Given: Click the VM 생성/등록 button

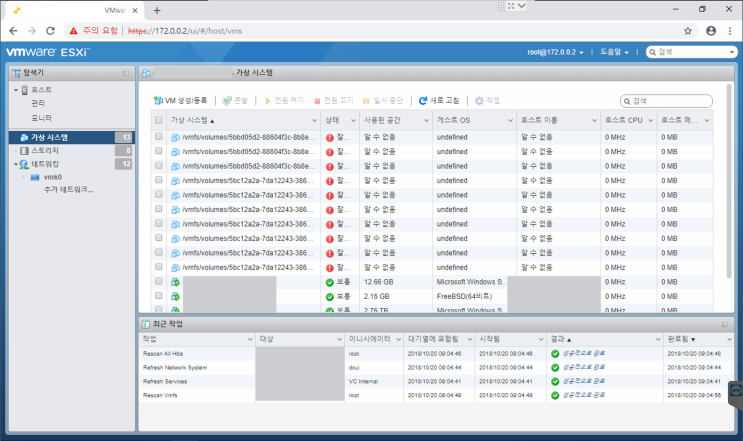Looking at the screenshot, I should click(180, 100).
